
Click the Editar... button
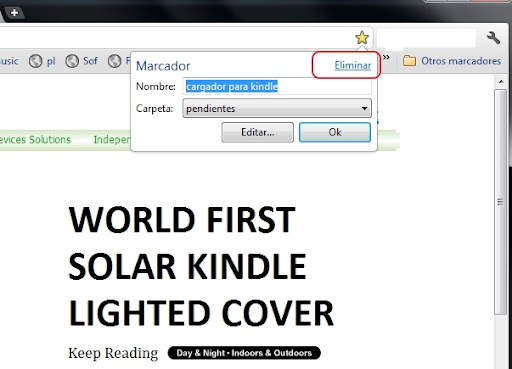click(x=258, y=132)
